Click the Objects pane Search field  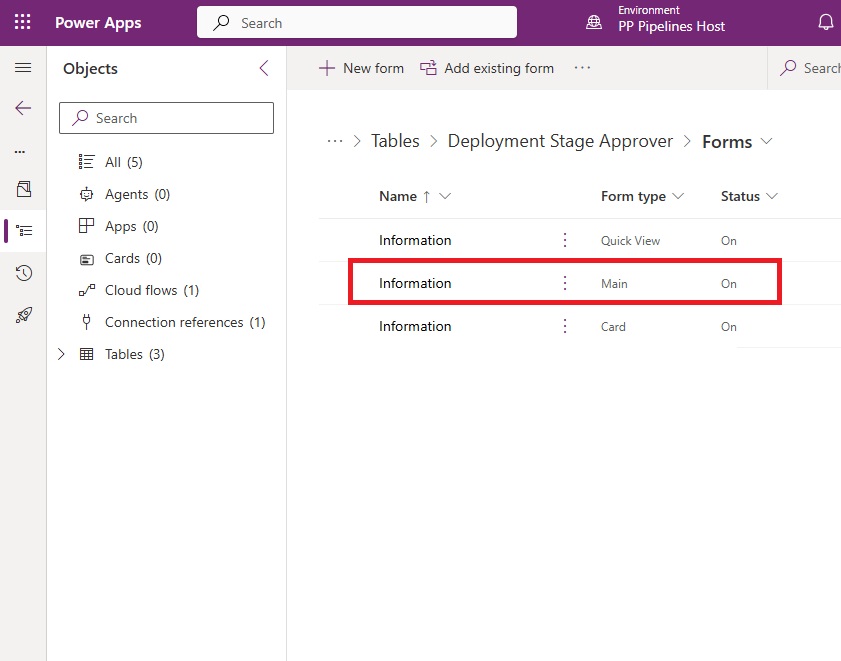[166, 118]
